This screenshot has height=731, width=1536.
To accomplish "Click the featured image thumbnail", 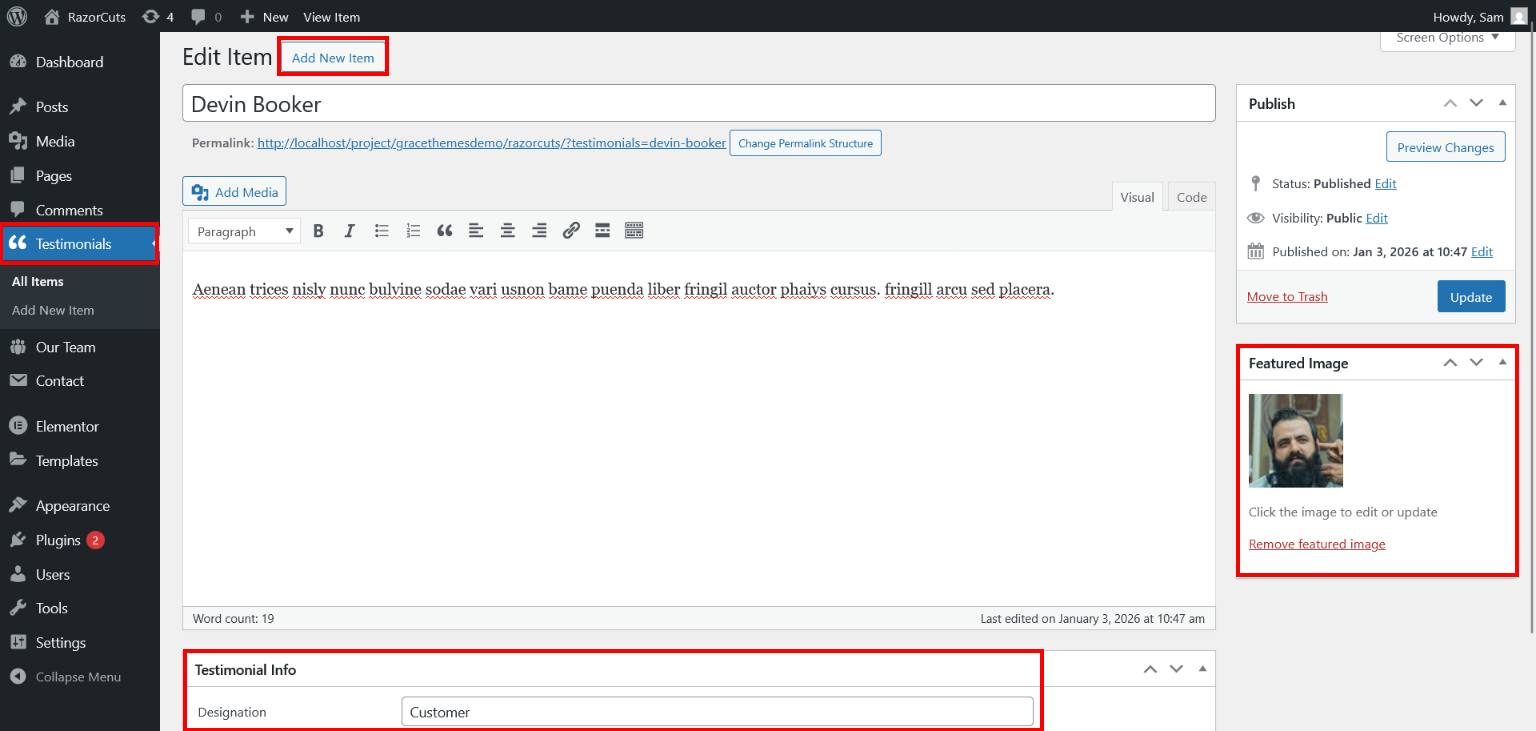I will coord(1295,440).
